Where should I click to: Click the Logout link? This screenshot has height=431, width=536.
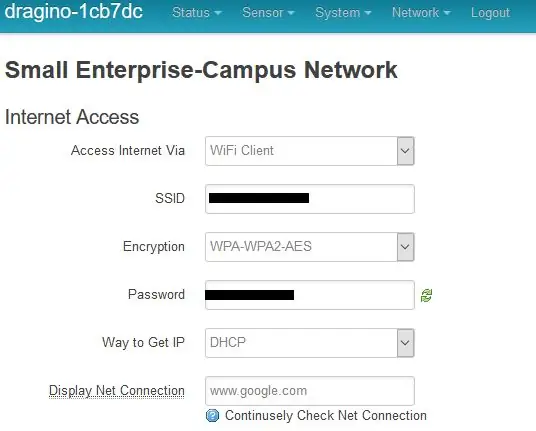(x=490, y=13)
